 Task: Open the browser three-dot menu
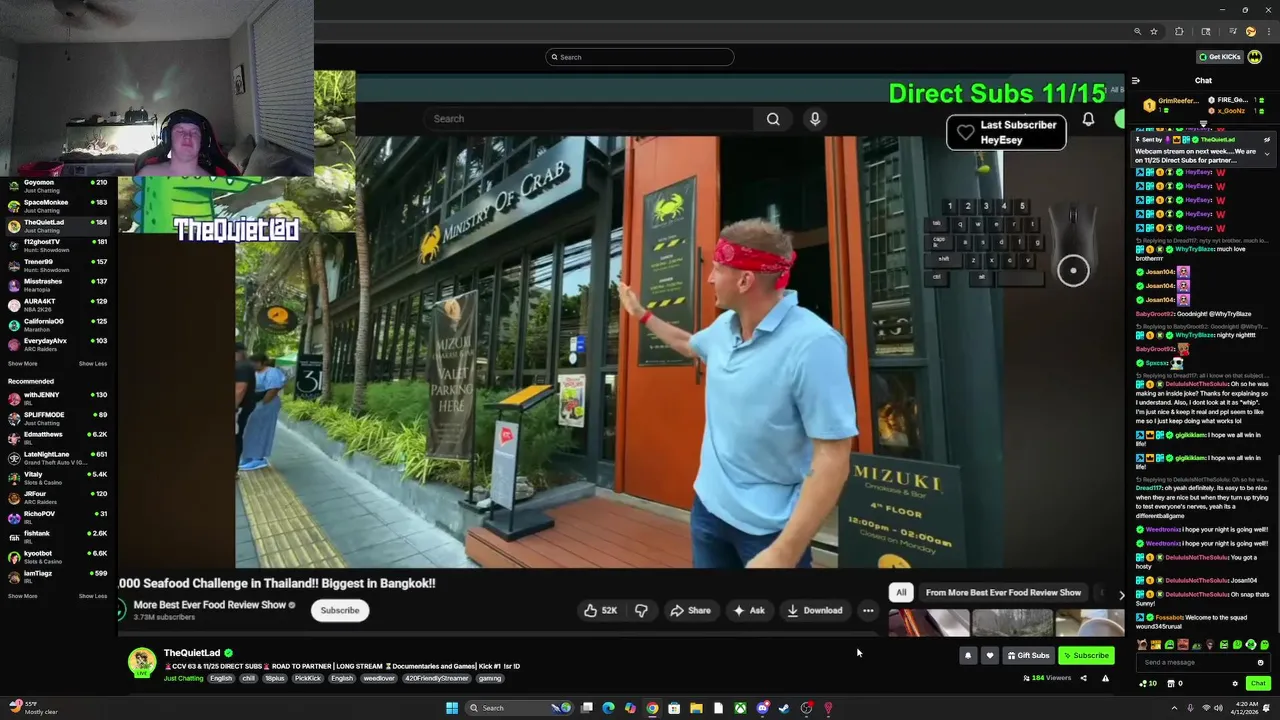(x=1269, y=32)
